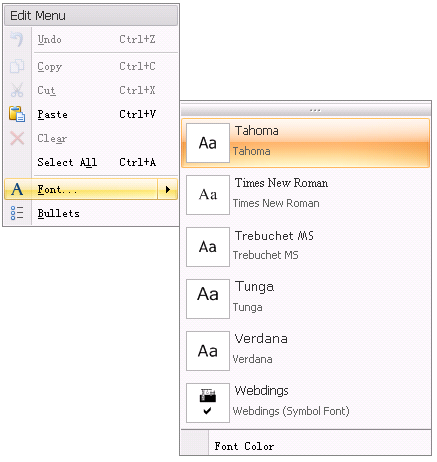Click the Cut scissors icon

(x=17, y=90)
